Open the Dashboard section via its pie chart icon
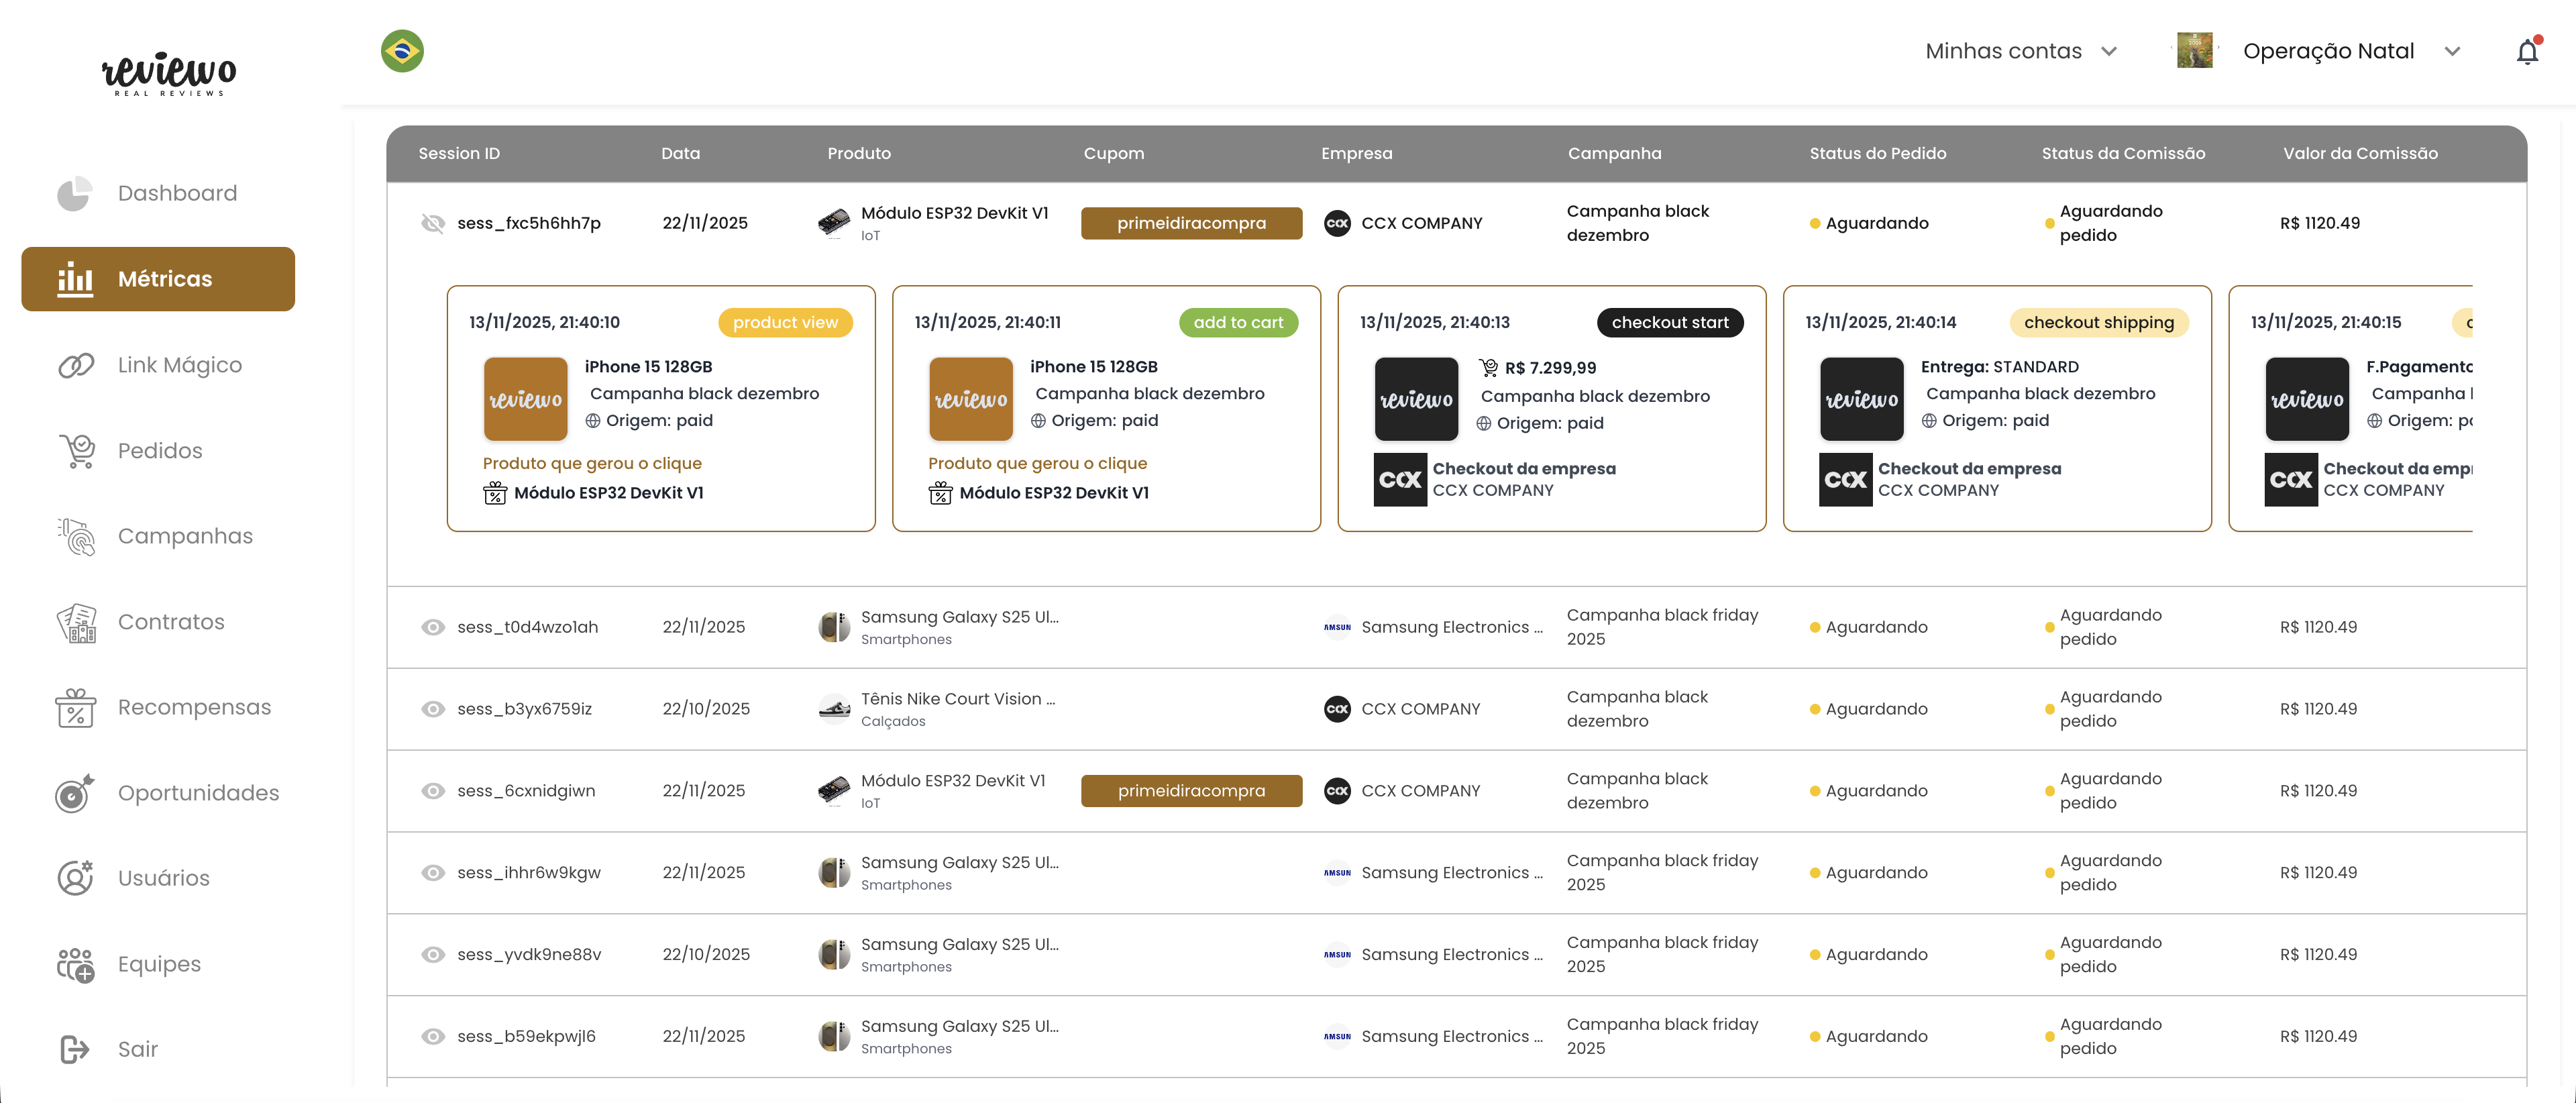Image resolution: width=2576 pixels, height=1103 pixels. (75, 192)
